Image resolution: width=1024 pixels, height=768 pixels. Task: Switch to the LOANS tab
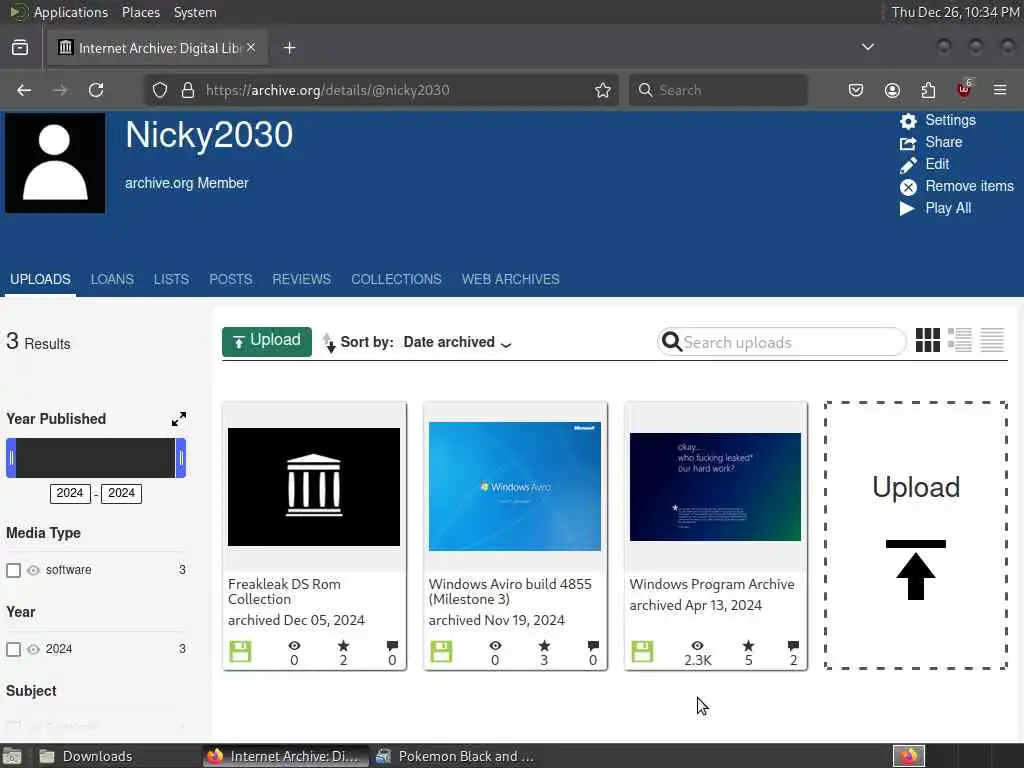click(x=112, y=280)
